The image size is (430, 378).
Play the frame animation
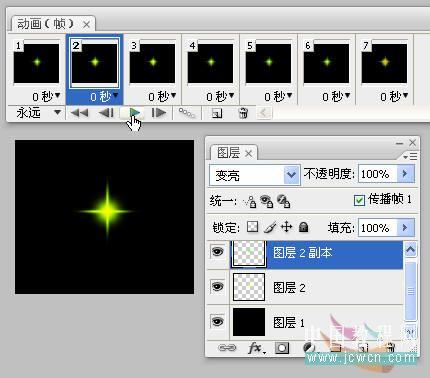(x=135, y=113)
